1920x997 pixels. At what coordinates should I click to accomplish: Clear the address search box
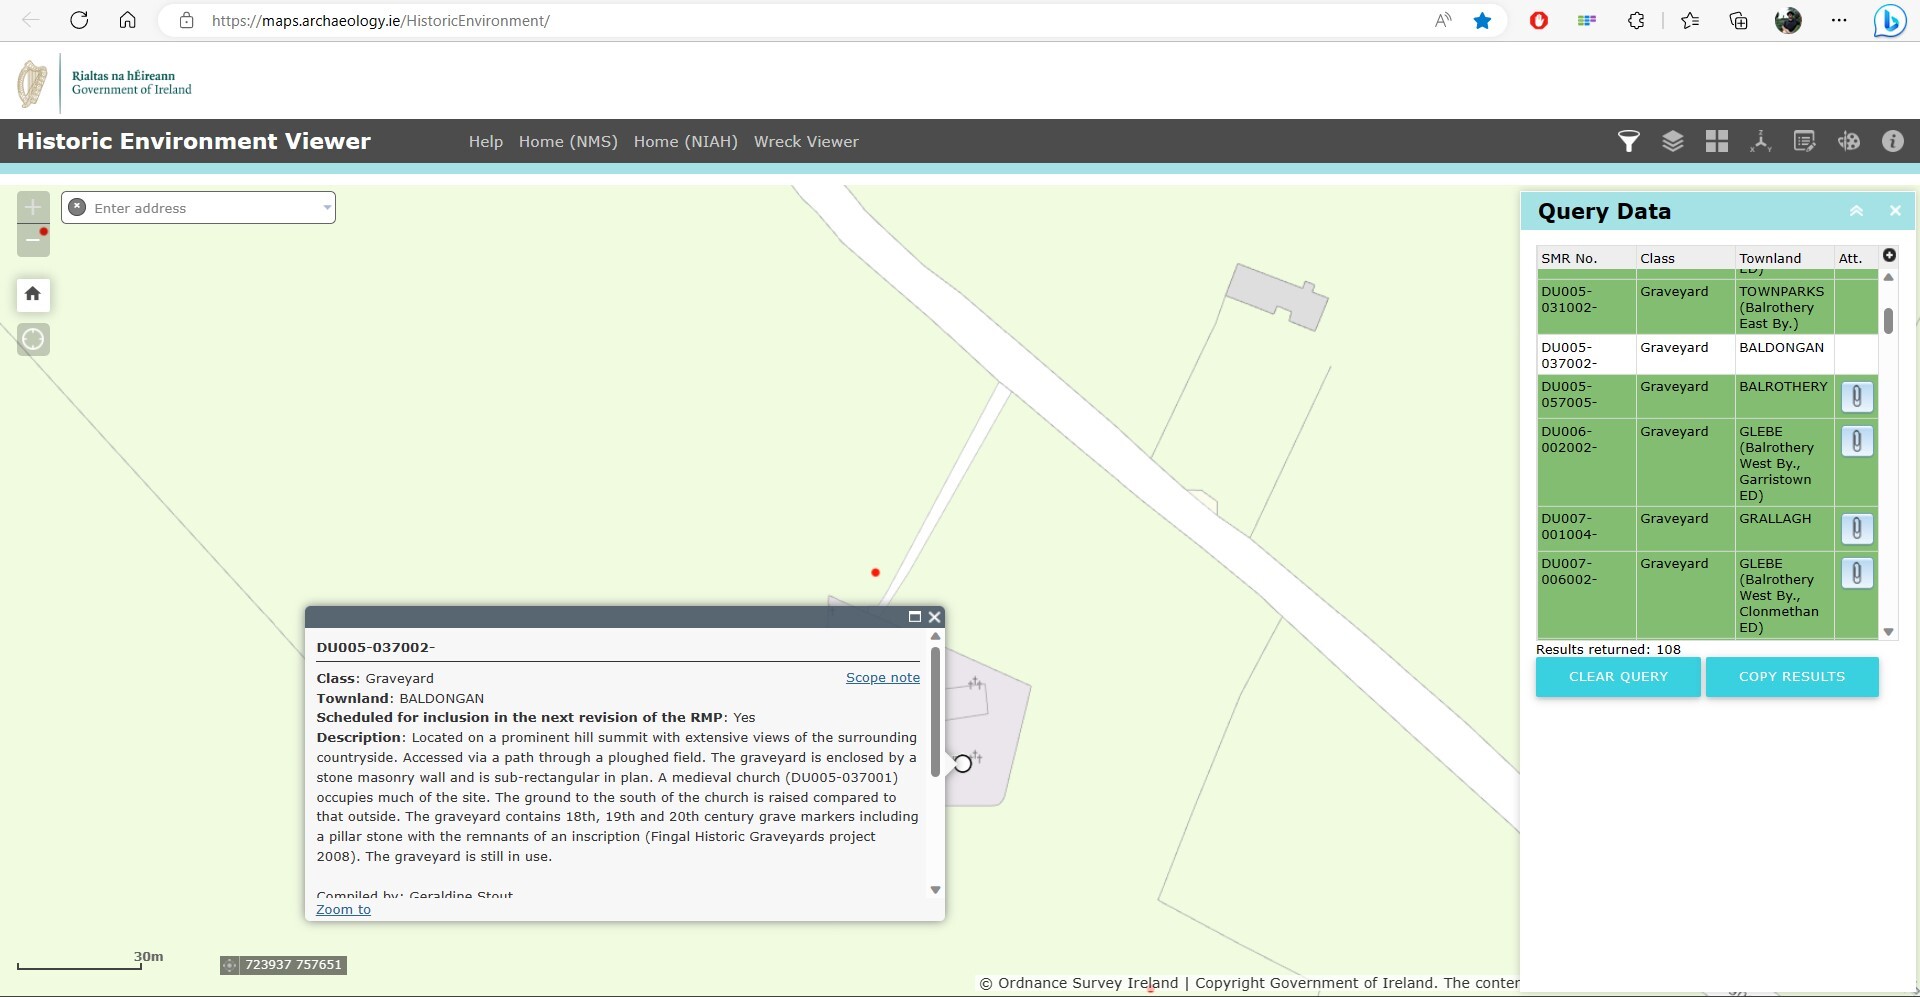click(x=77, y=207)
